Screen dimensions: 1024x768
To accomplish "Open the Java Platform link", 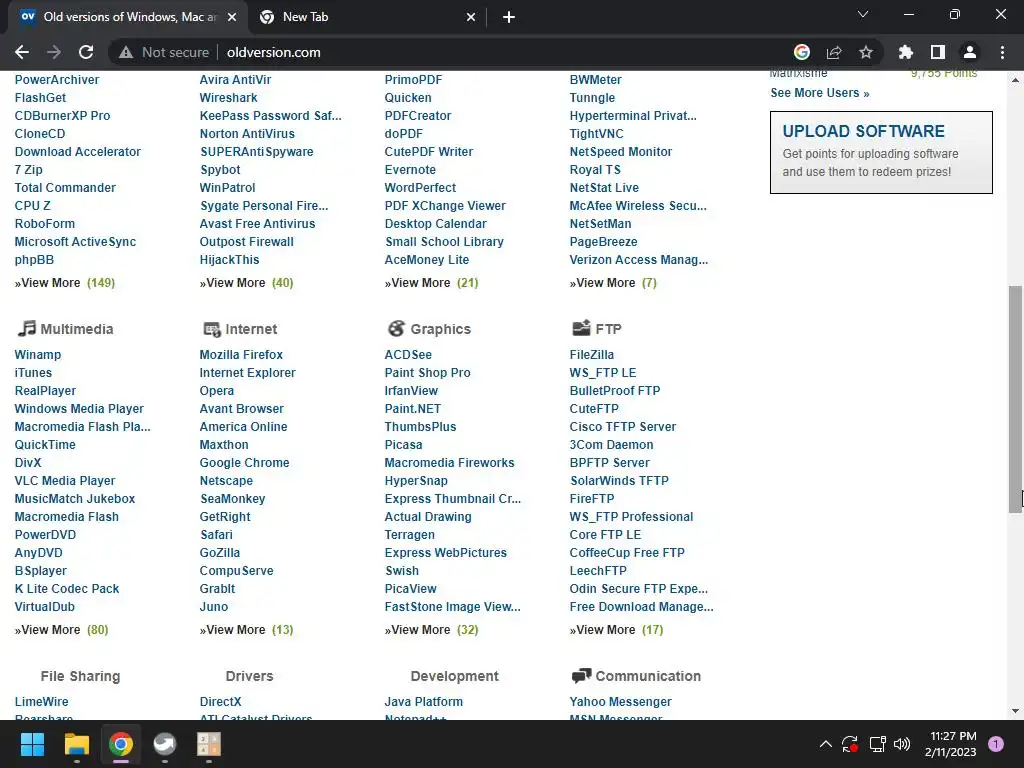I will click(x=424, y=701).
